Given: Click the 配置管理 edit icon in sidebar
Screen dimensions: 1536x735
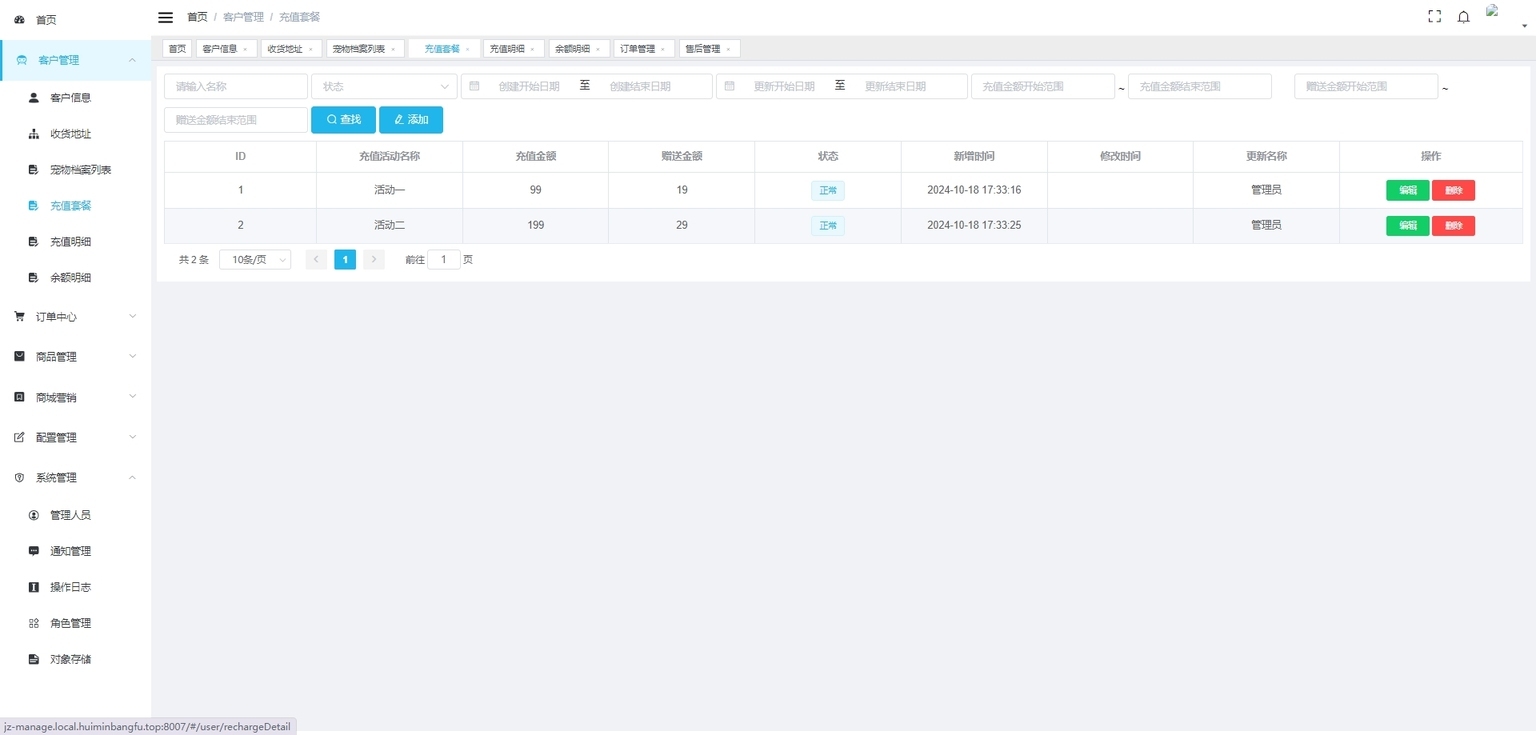Looking at the screenshot, I should [x=19, y=438].
